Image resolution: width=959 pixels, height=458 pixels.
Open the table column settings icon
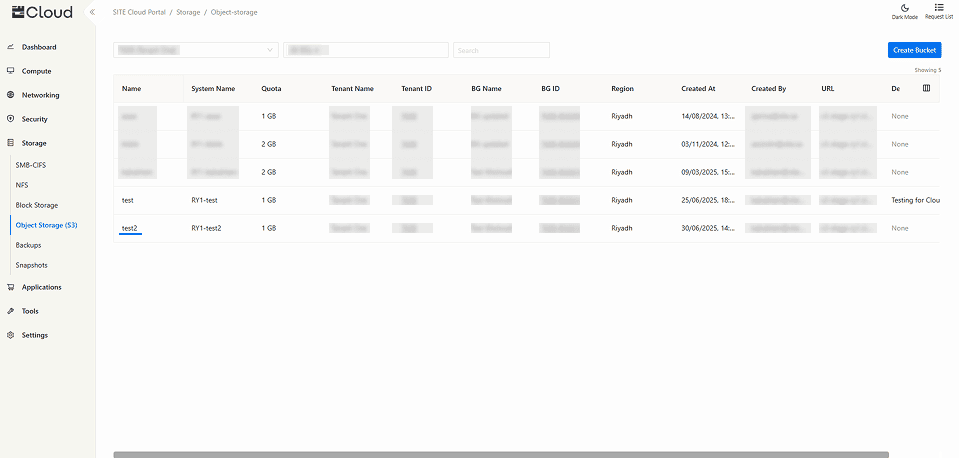pyautogui.click(x=926, y=89)
